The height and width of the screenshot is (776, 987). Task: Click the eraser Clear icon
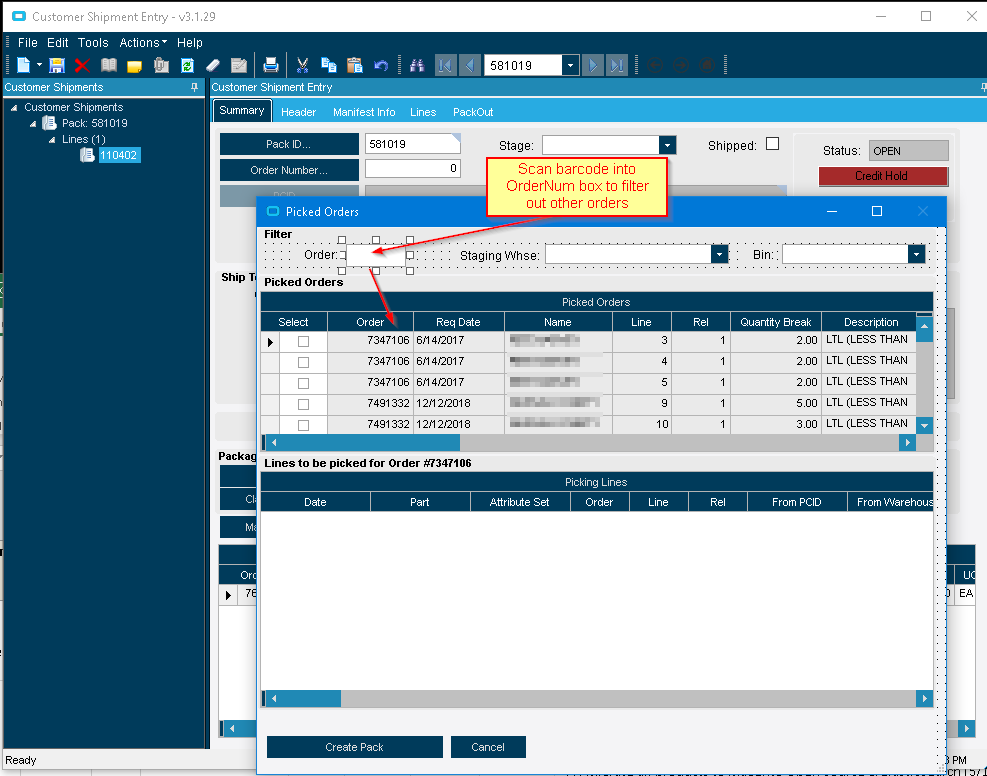(213, 65)
